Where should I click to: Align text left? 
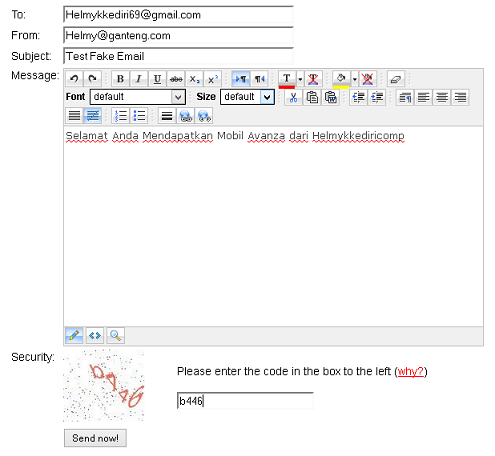[x=423, y=97]
